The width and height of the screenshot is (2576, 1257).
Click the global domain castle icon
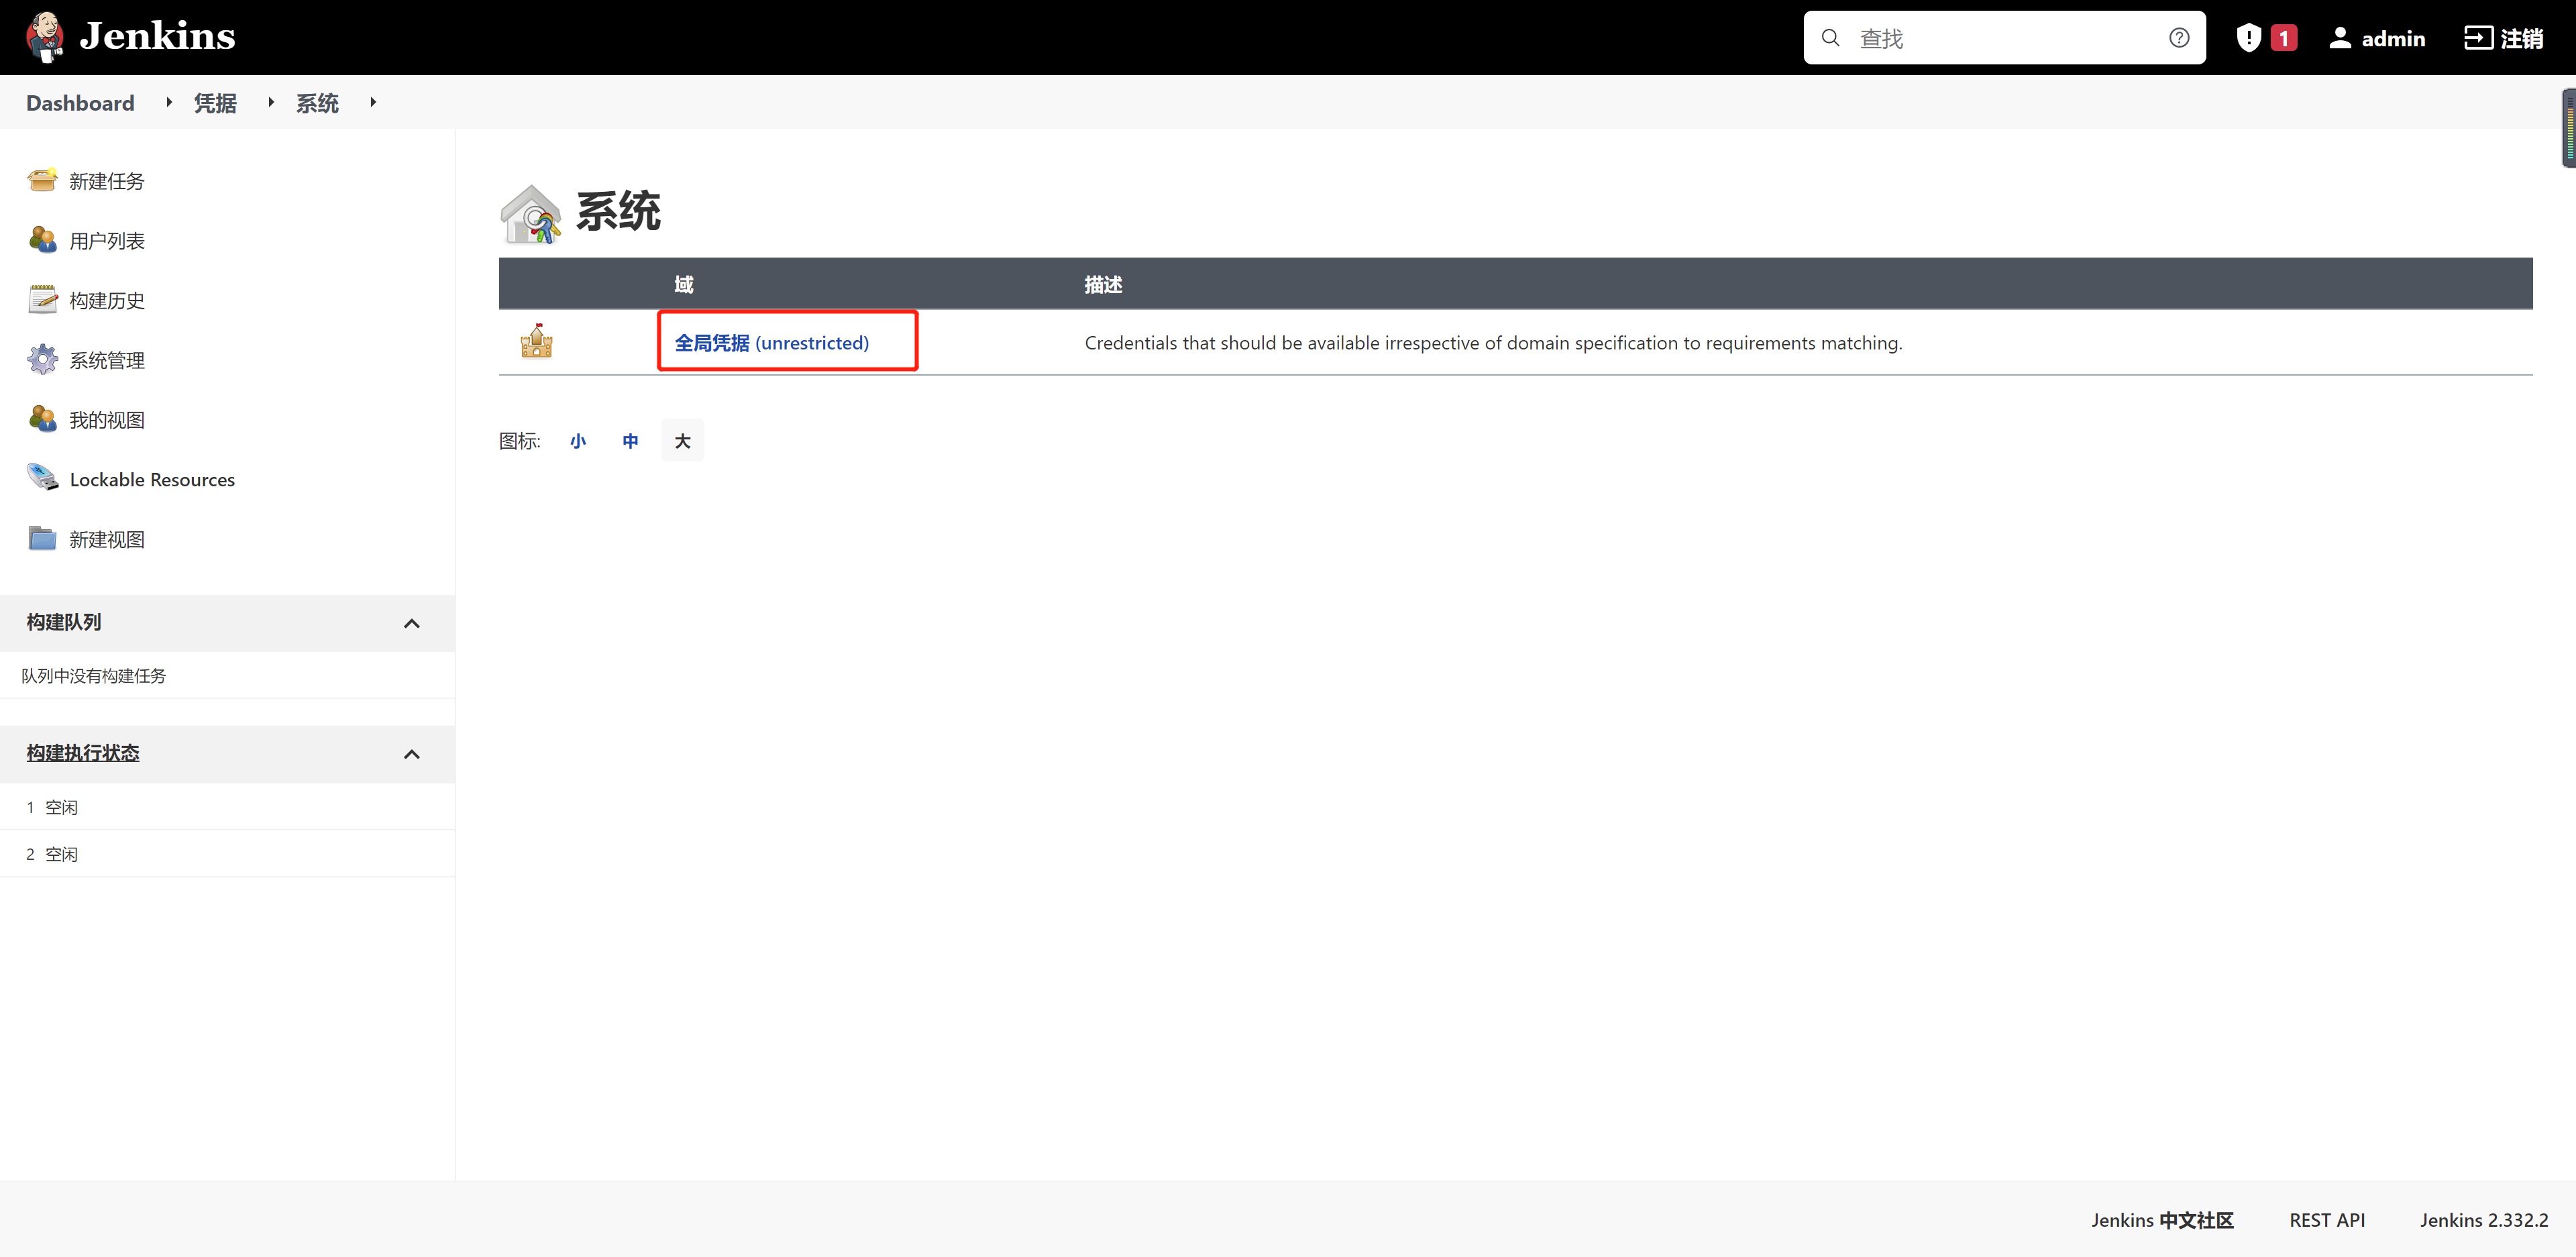[536, 342]
